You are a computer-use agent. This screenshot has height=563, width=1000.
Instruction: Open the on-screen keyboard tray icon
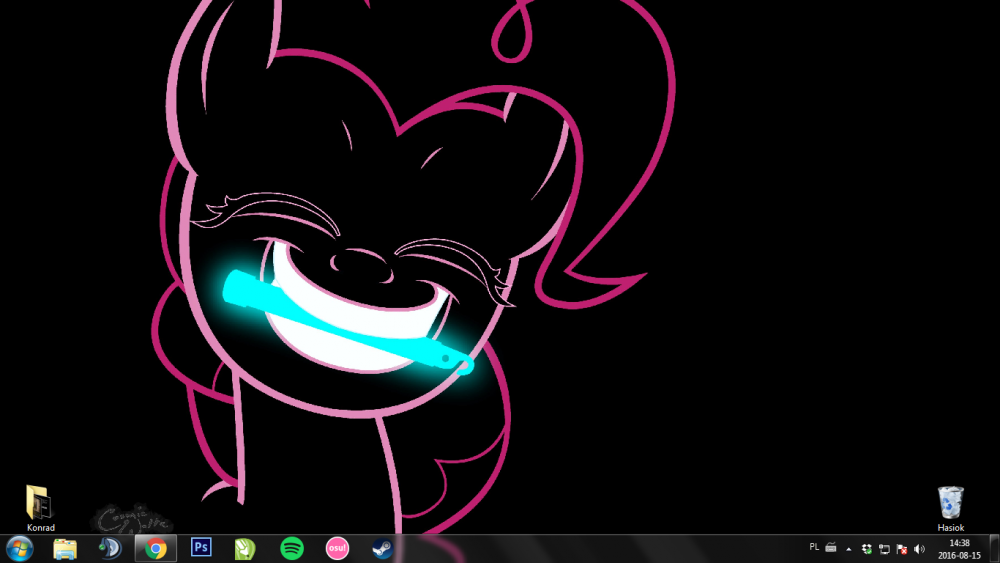[x=830, y=548]
